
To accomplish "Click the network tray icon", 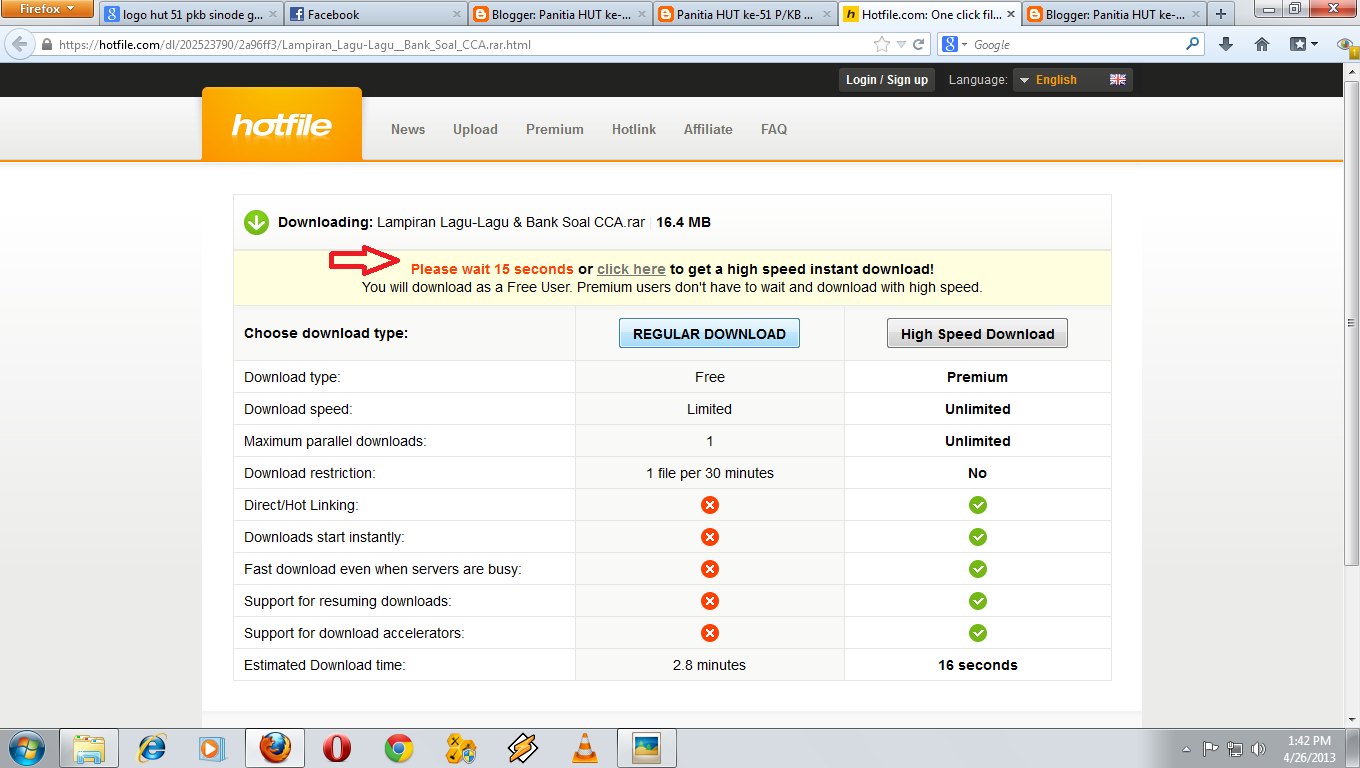I will click(x=1235, y=748).
